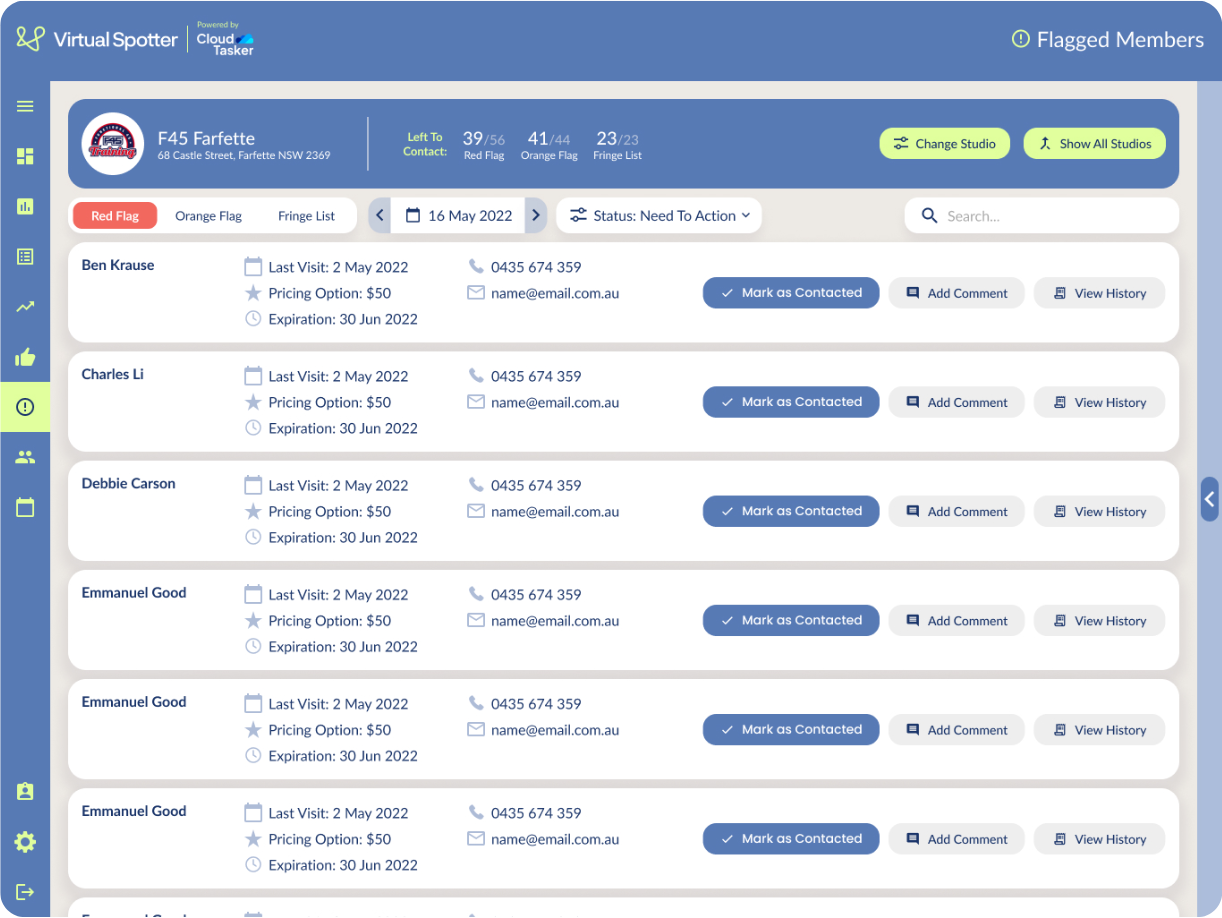Screen dimensions: 1222x918
Task: Switch to the Fringe List tab
Action: (306, 216)
